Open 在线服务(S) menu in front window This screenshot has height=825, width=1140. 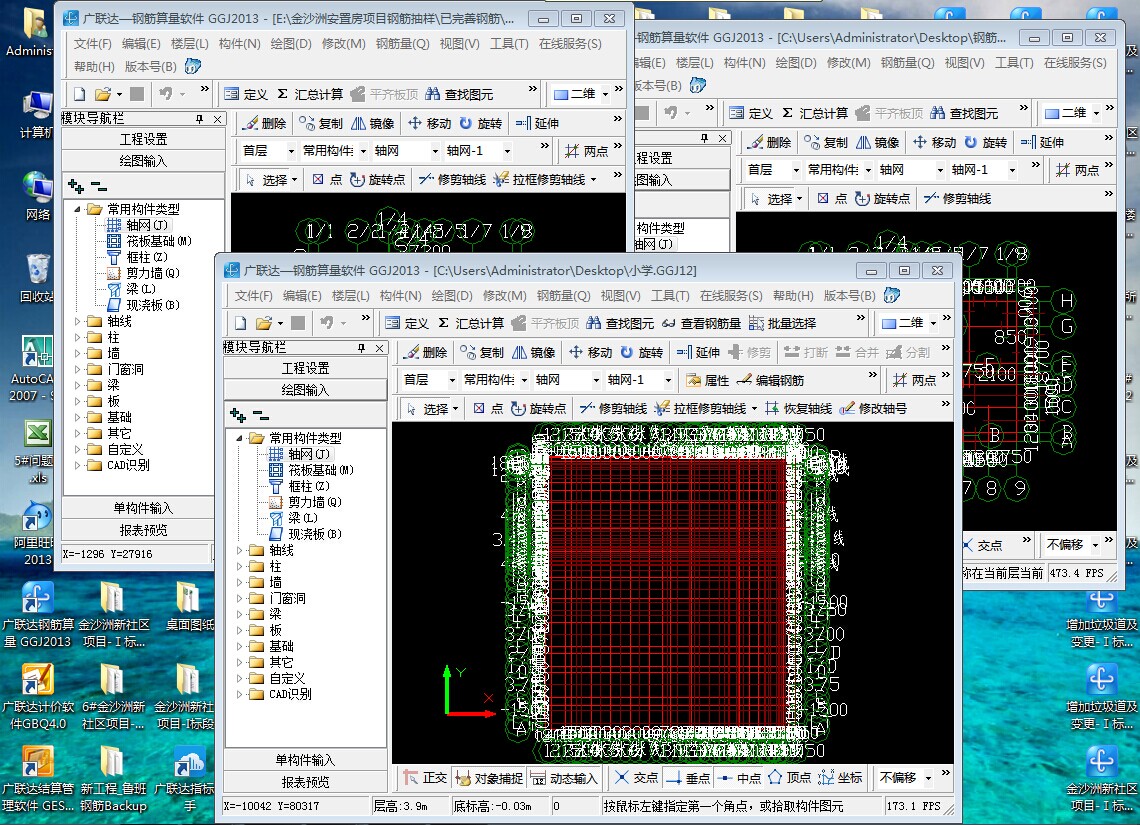click(731, 296)
